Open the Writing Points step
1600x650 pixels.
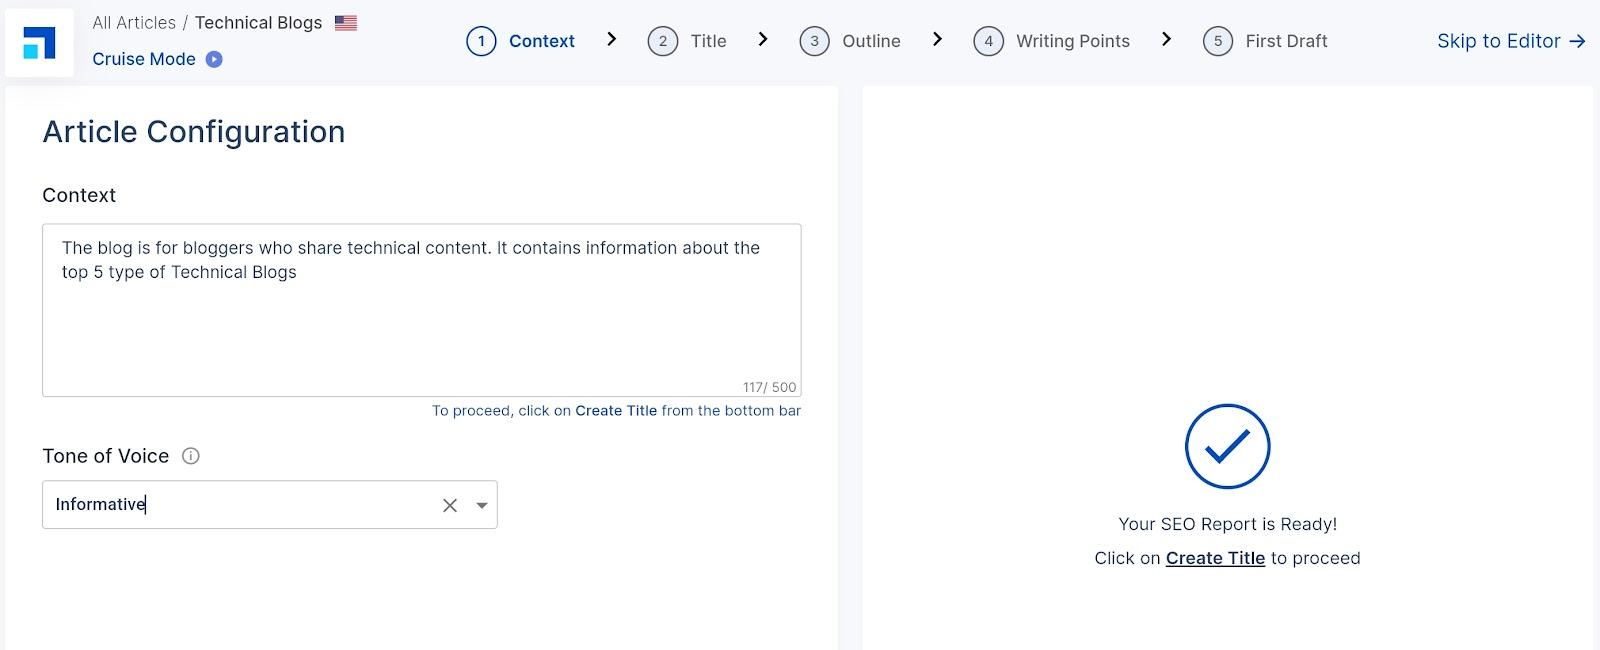click(1072, 41)
